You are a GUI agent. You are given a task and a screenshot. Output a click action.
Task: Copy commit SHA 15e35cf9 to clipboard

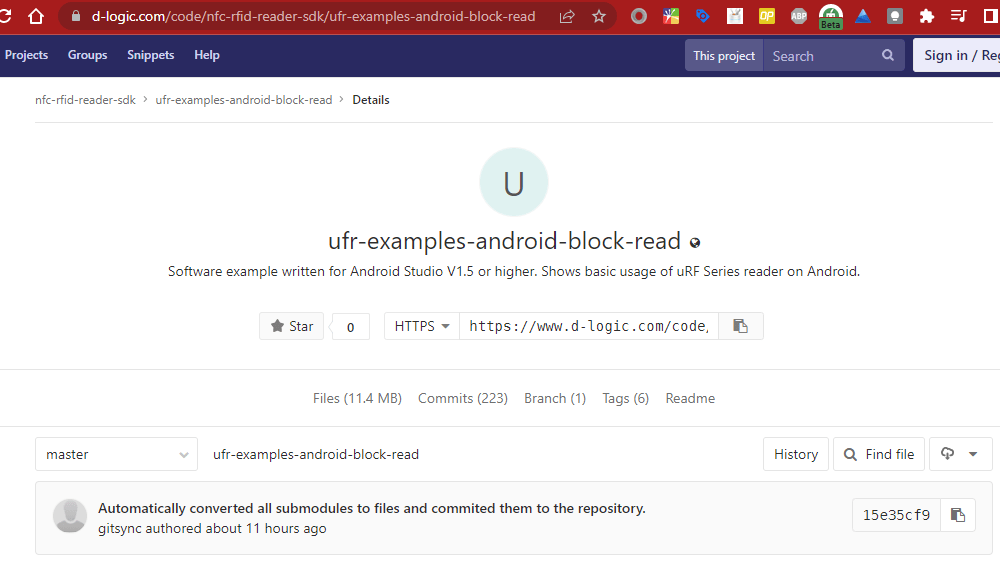tap(958, 515)
